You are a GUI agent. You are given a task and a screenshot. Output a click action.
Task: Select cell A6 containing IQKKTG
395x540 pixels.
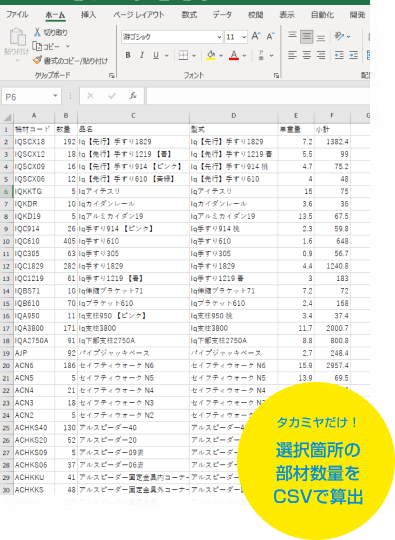tap(34, 191)
